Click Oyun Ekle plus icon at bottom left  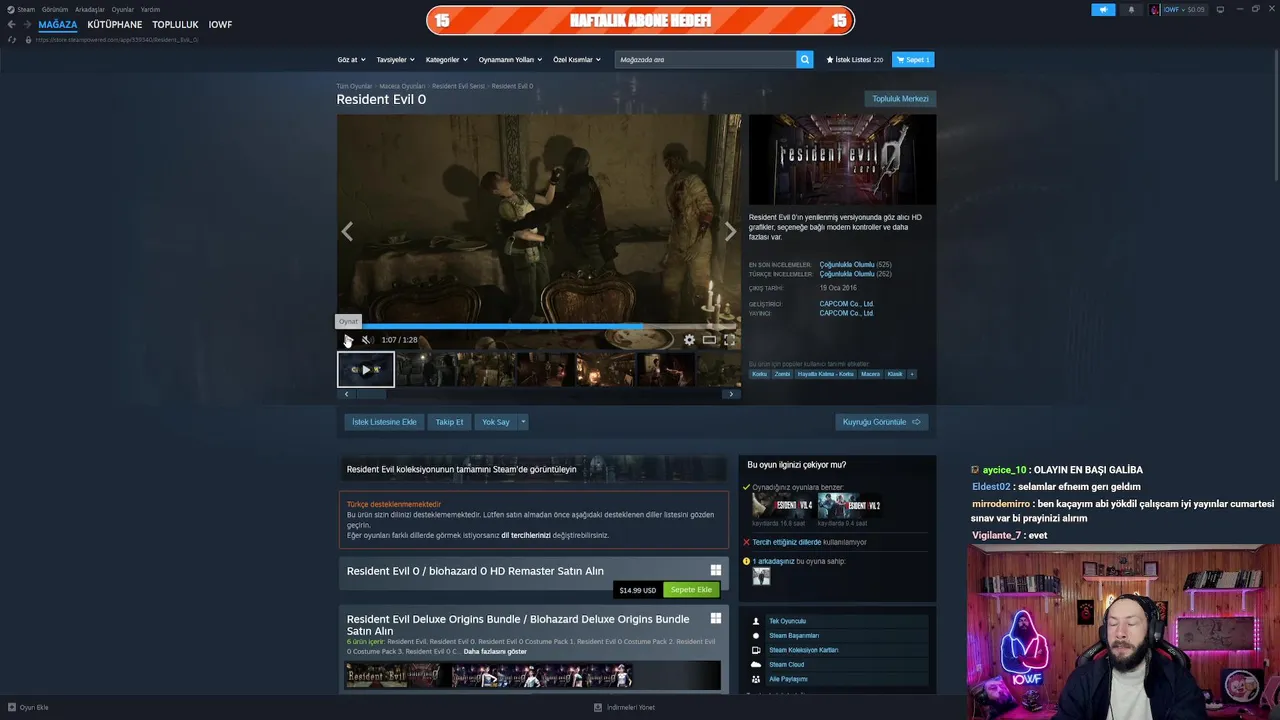click(x=11, y=707)
